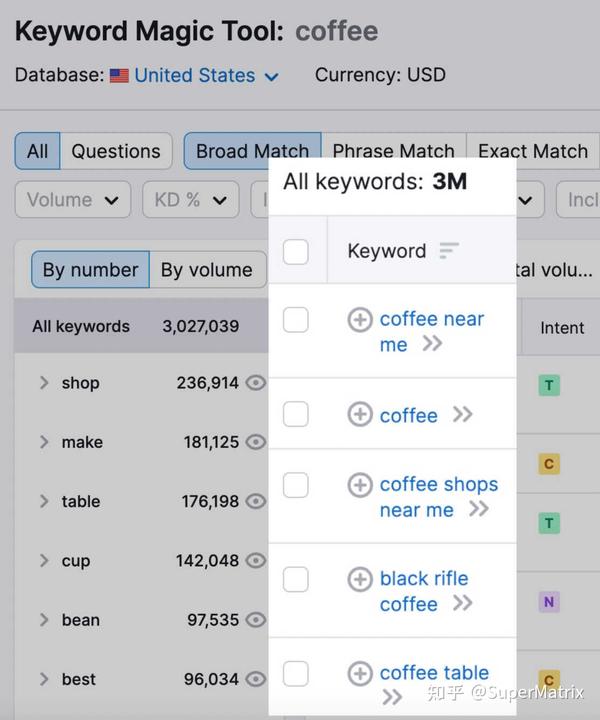Click double-arrow icon next to 'coffee' keyword

tap(462, 415)
